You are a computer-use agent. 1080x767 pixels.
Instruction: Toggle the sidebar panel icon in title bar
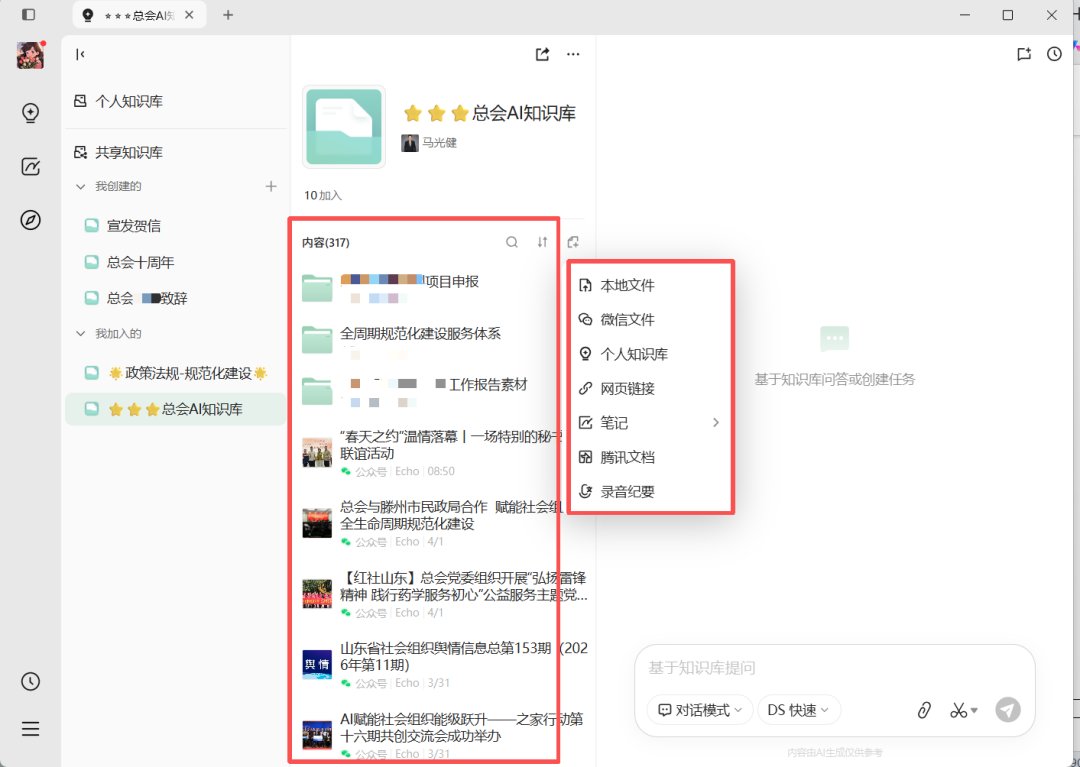click(28, 14)
